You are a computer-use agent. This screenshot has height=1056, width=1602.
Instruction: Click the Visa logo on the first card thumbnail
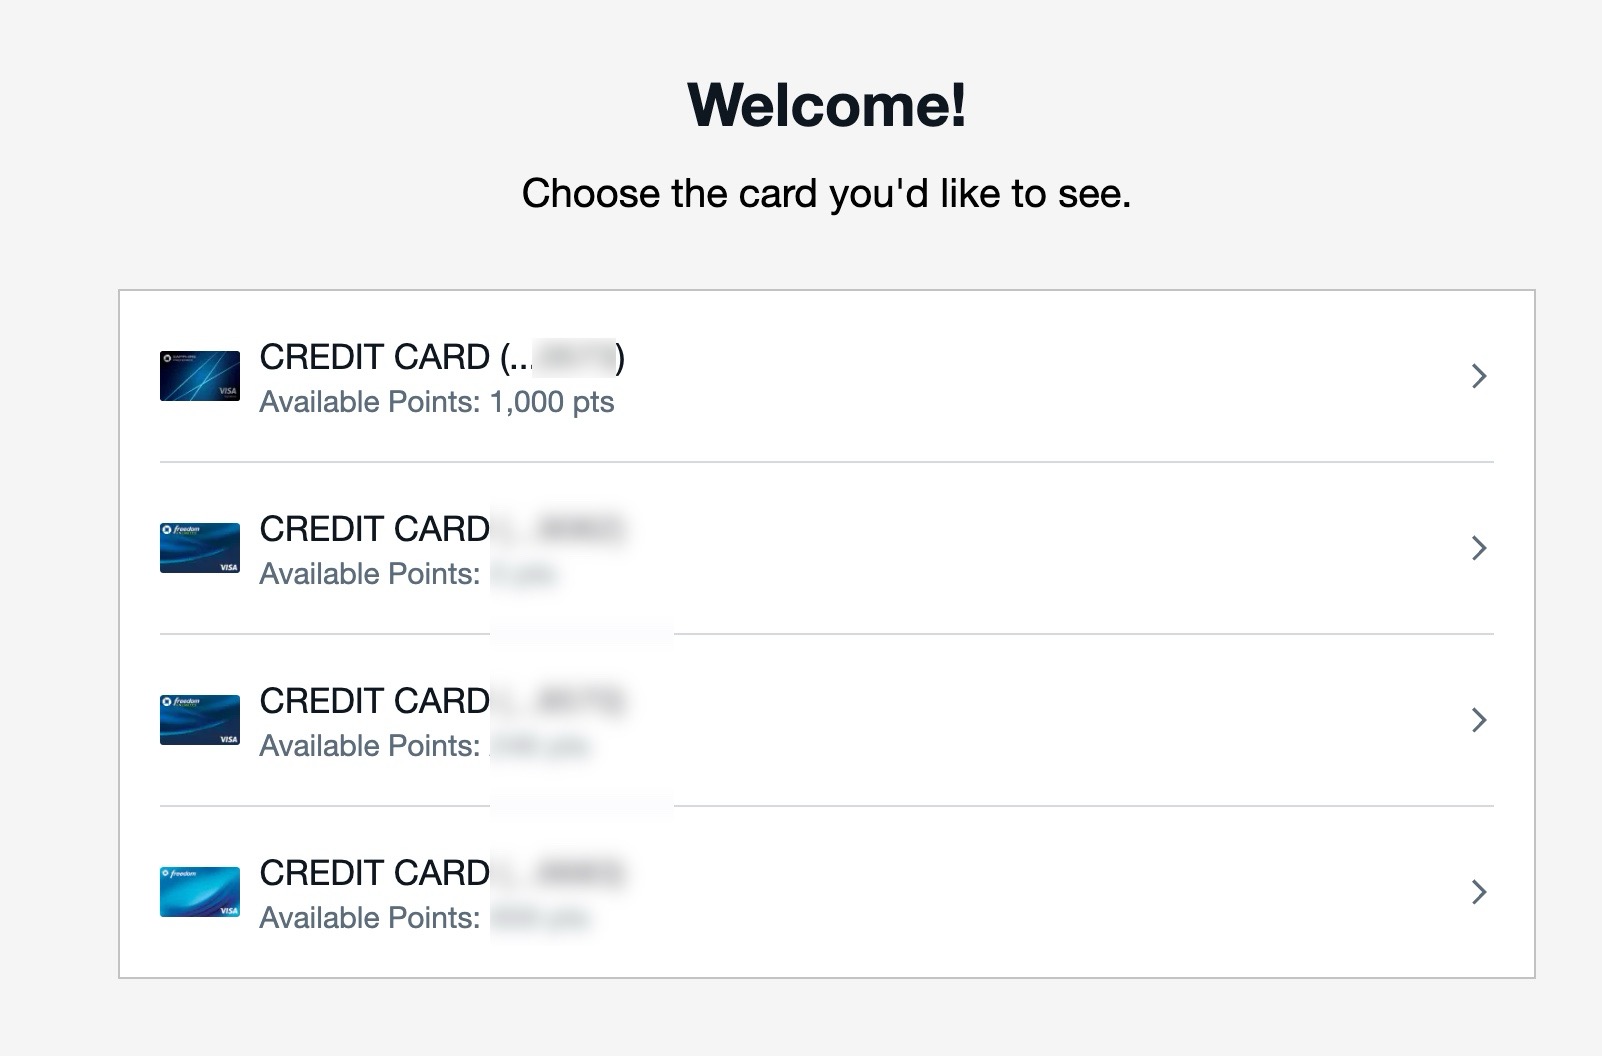(x=226, y=392)
